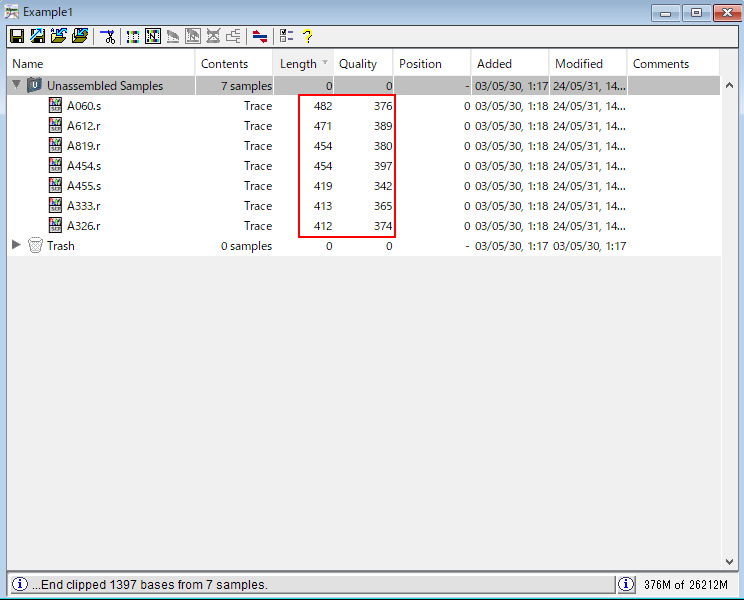Screen dimensions: 744x600
Task: Click quality value 365 for A333.r
Action: [383, 205]
